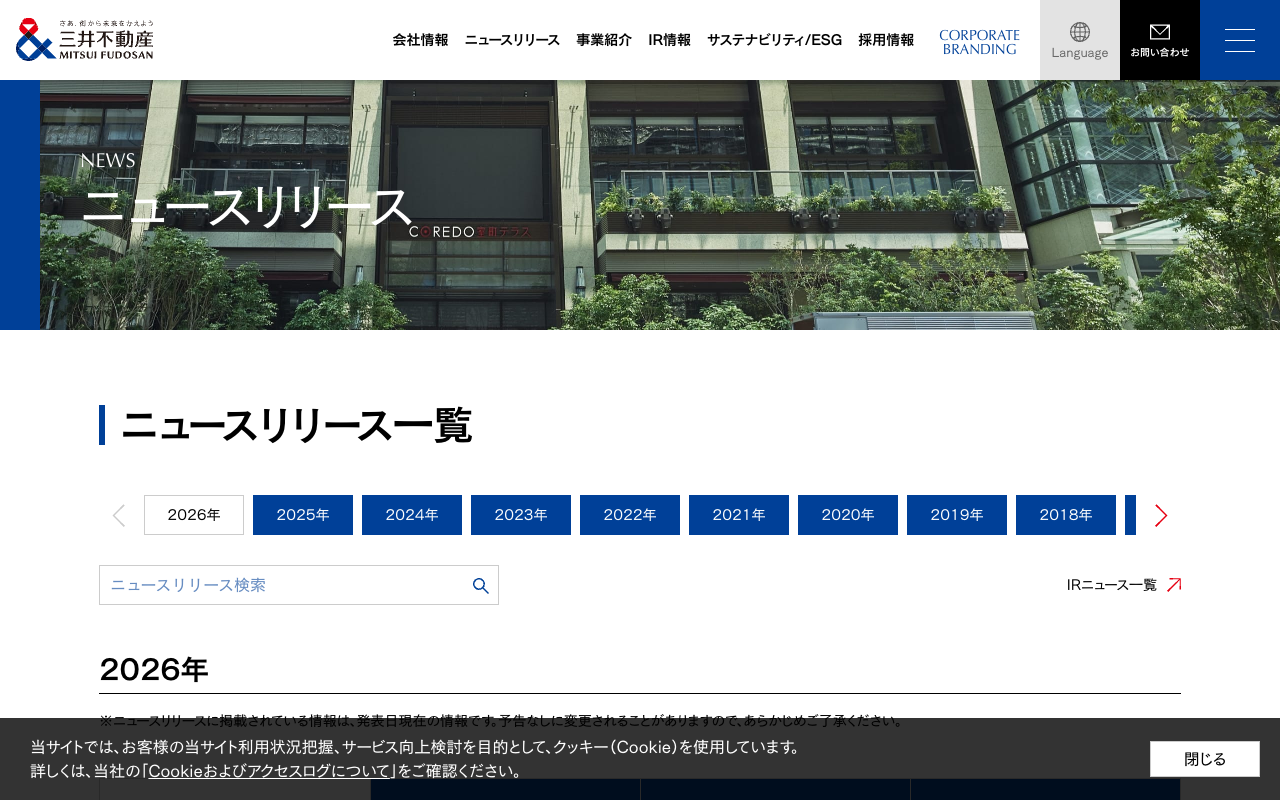
Task: Select the 2021年 tab
Action: click(739, 515)
